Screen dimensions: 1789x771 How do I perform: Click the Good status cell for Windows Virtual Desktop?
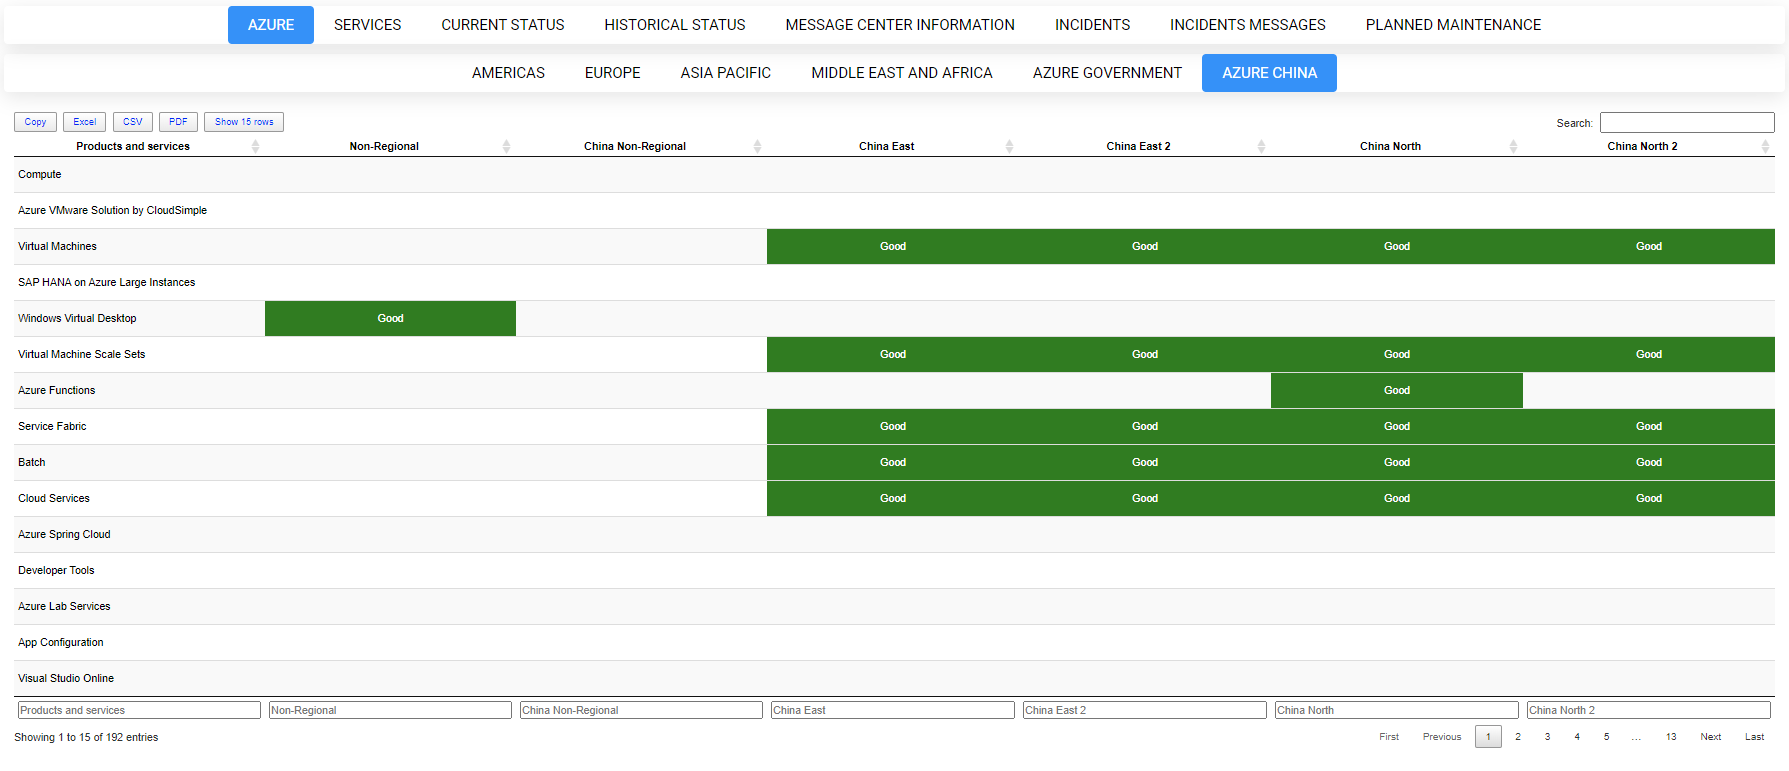click(x=390, y=319)
